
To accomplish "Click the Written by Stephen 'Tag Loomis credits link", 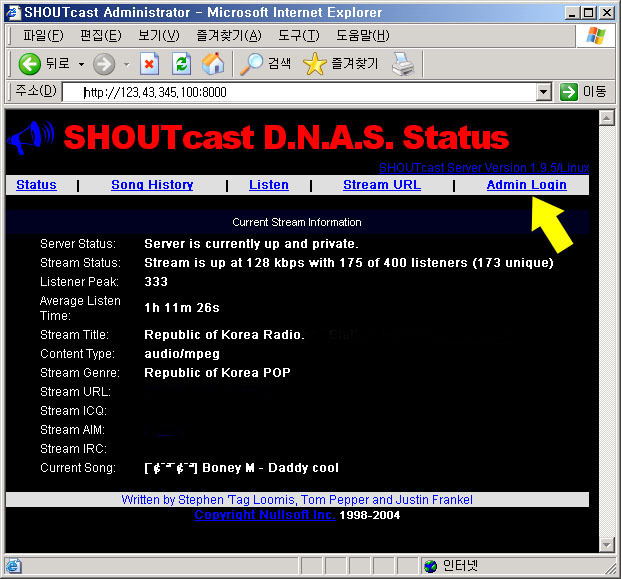I will point(297,500).
